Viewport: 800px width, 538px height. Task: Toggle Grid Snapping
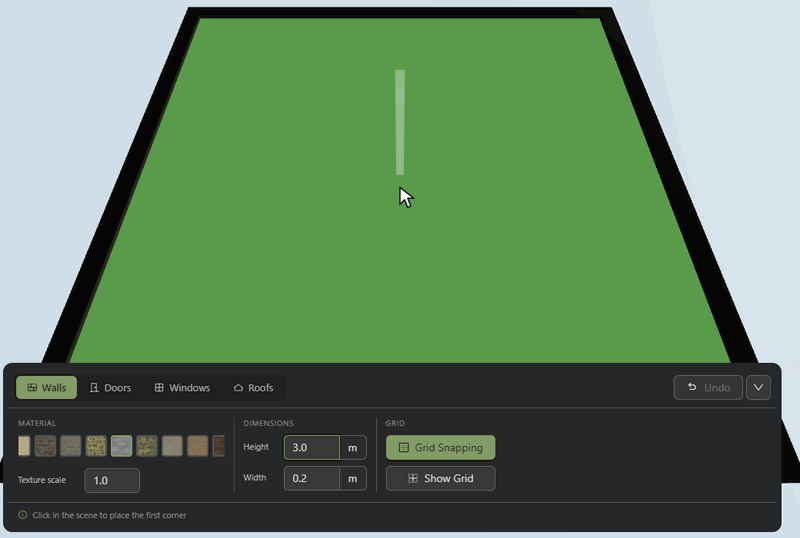point(440,448)
